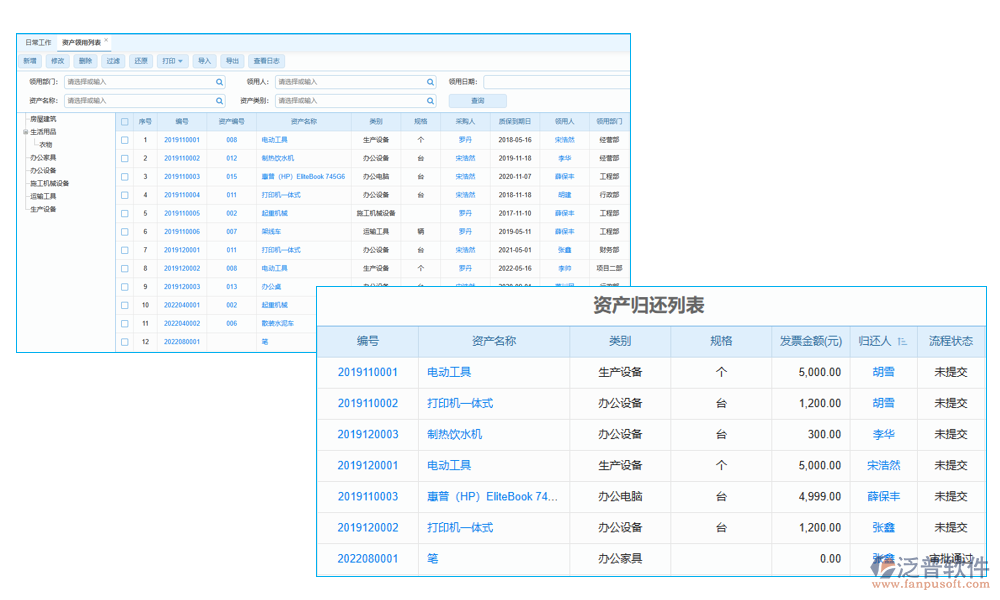Viewport: 1000px width, 600px height.
Task: Click sort icon beside 归还人 column
Action: tap(902, 342)
